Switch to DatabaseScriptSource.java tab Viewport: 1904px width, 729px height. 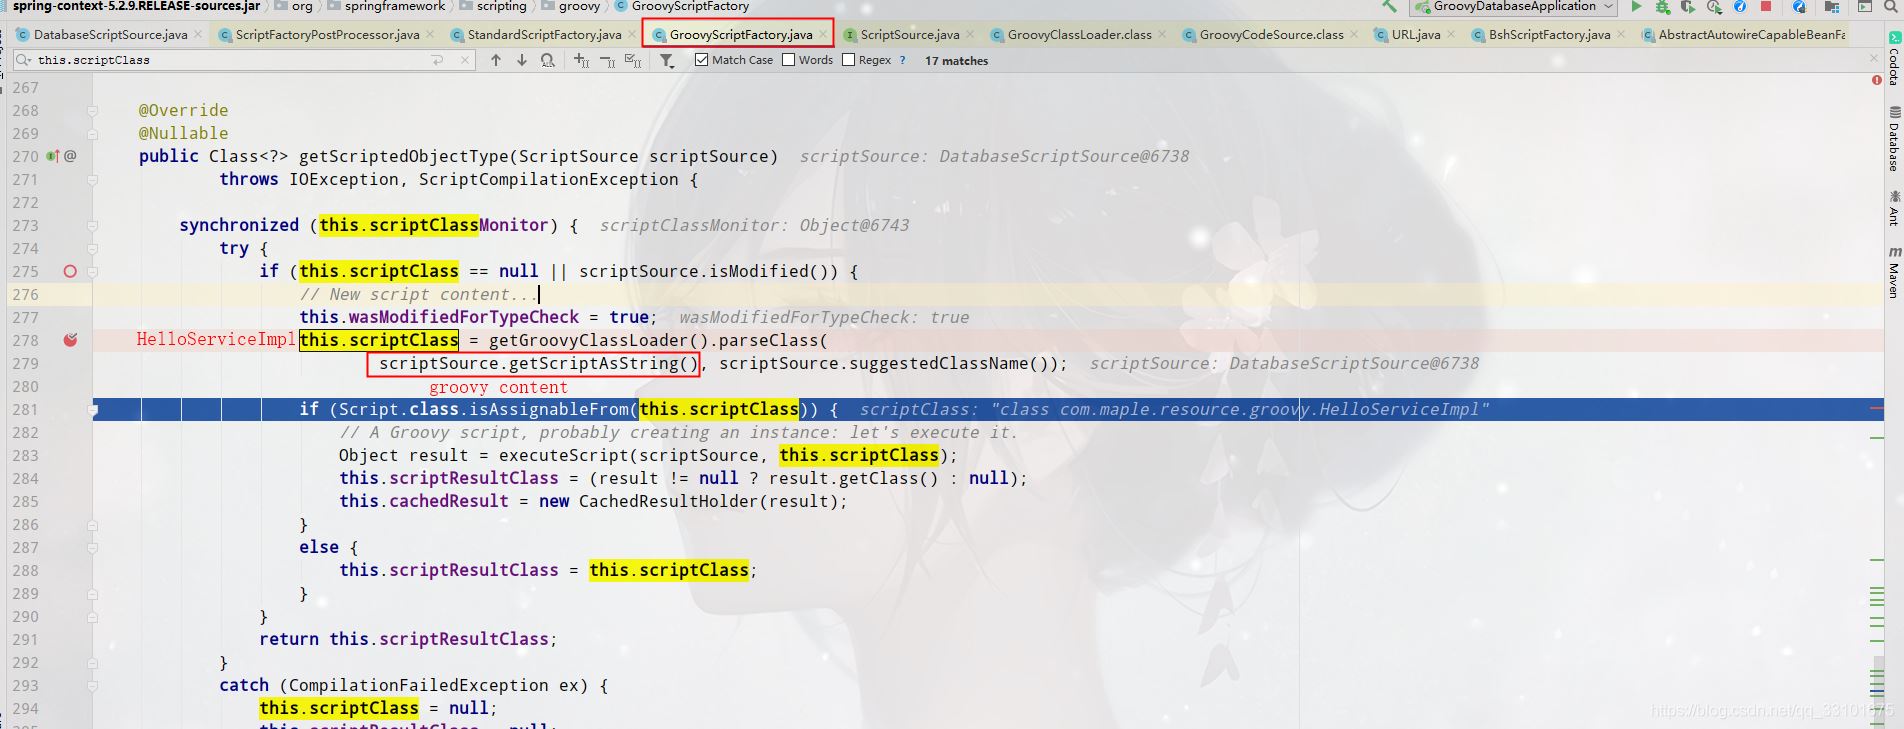pyautogui.click(x=109, y=34)
